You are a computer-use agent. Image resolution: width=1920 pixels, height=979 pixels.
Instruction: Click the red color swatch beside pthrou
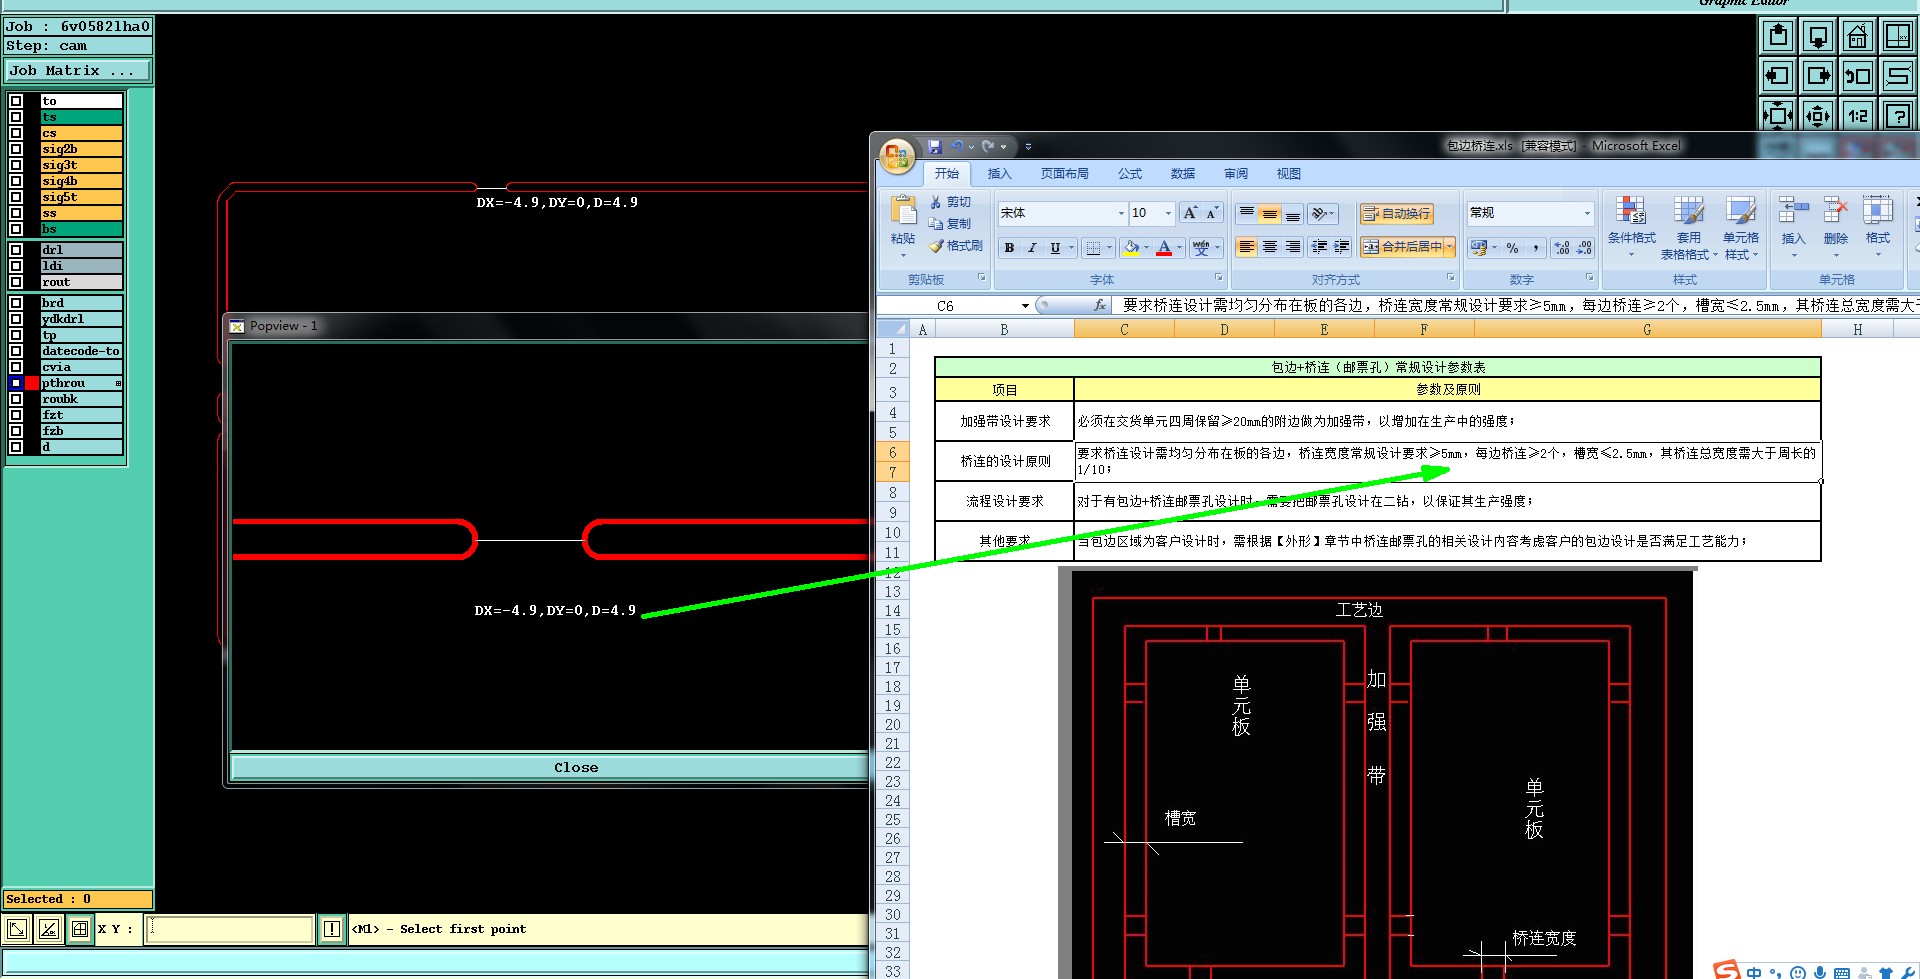tap(32, 383)
